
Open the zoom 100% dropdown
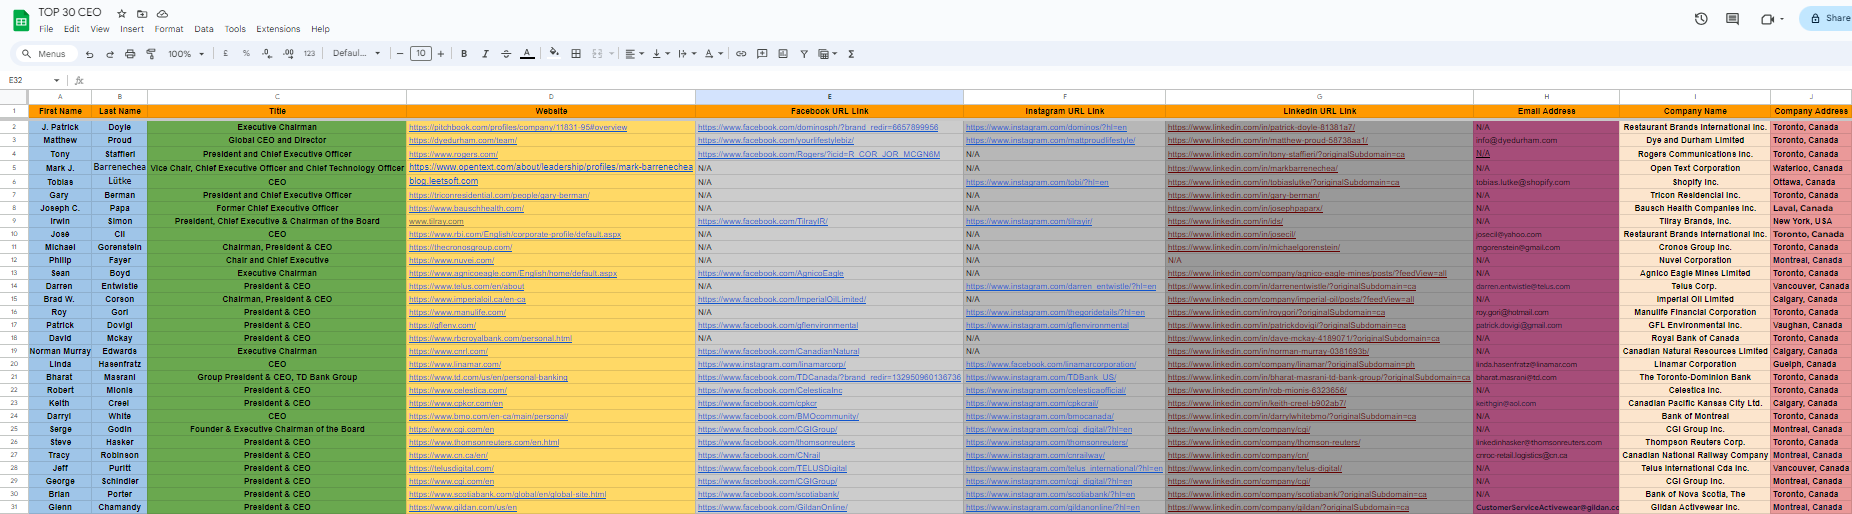186,54
